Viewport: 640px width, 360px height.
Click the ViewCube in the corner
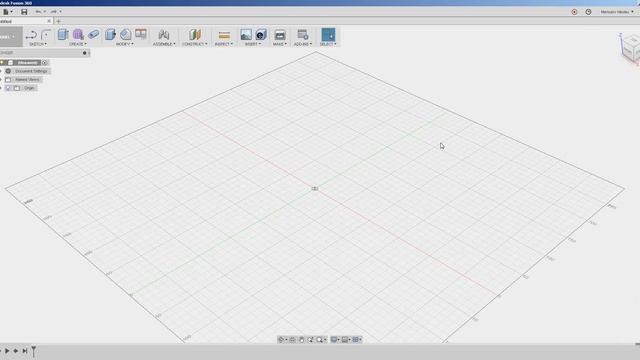631,49
